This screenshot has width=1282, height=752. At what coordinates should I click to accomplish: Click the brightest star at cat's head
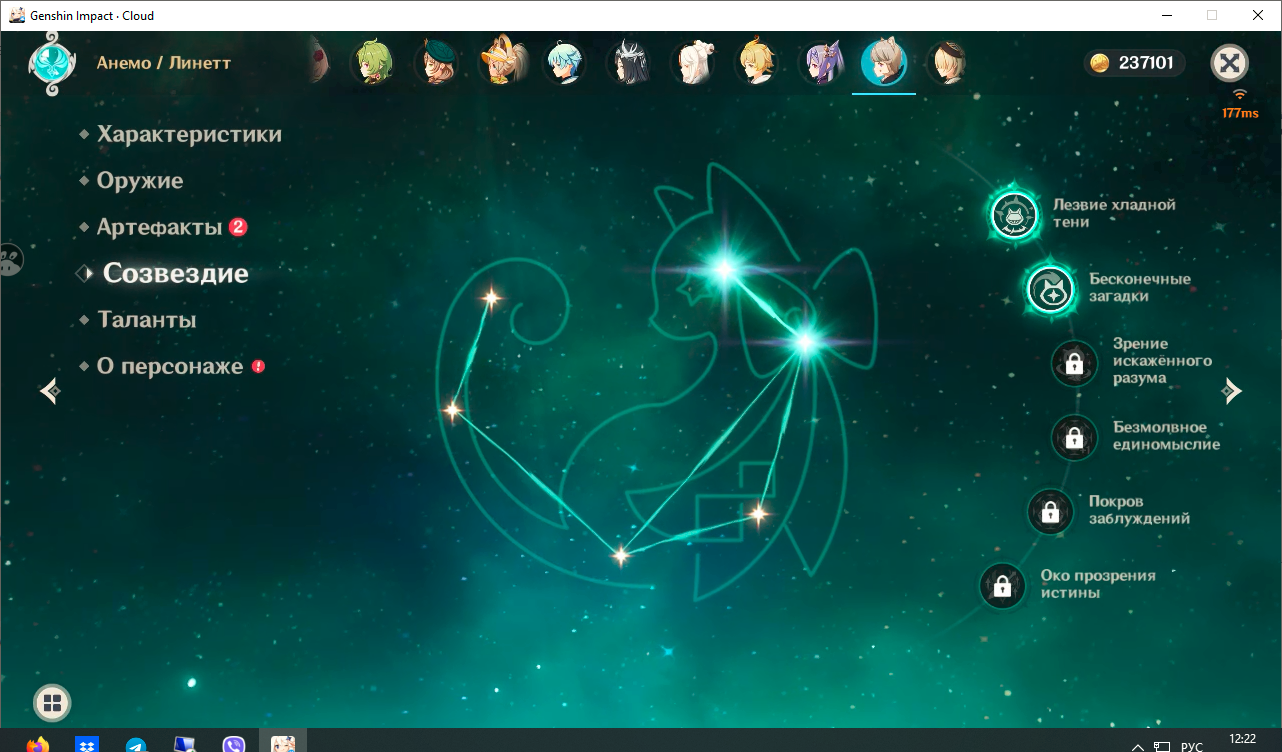[725, 268]
